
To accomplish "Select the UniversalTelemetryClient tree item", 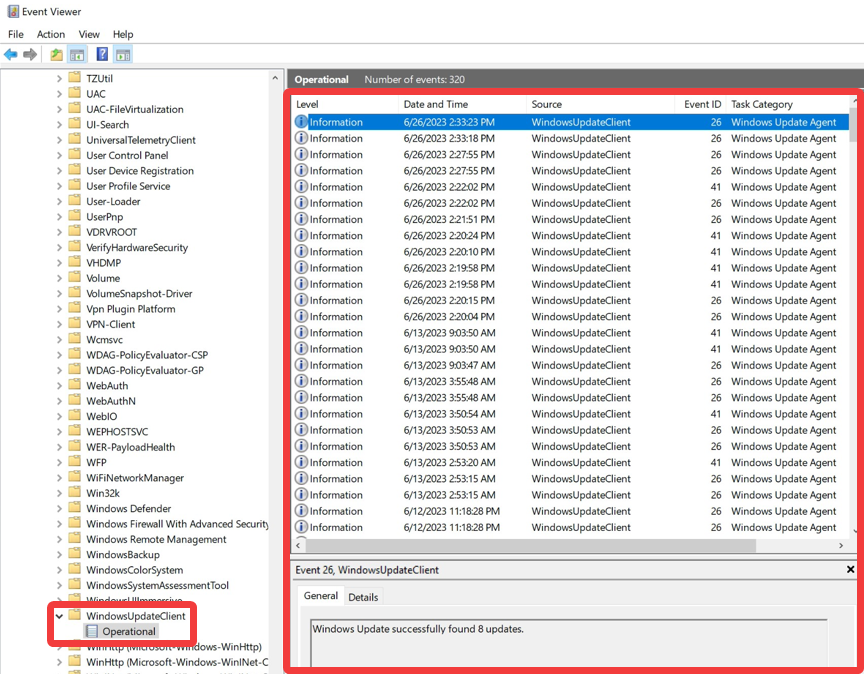I will 141,140.
